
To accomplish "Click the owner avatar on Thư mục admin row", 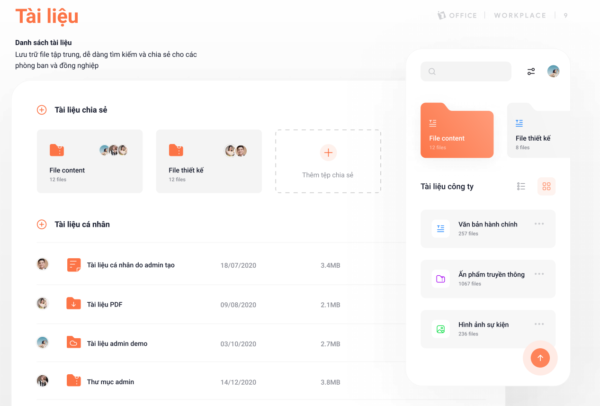I will coord(42,381).
